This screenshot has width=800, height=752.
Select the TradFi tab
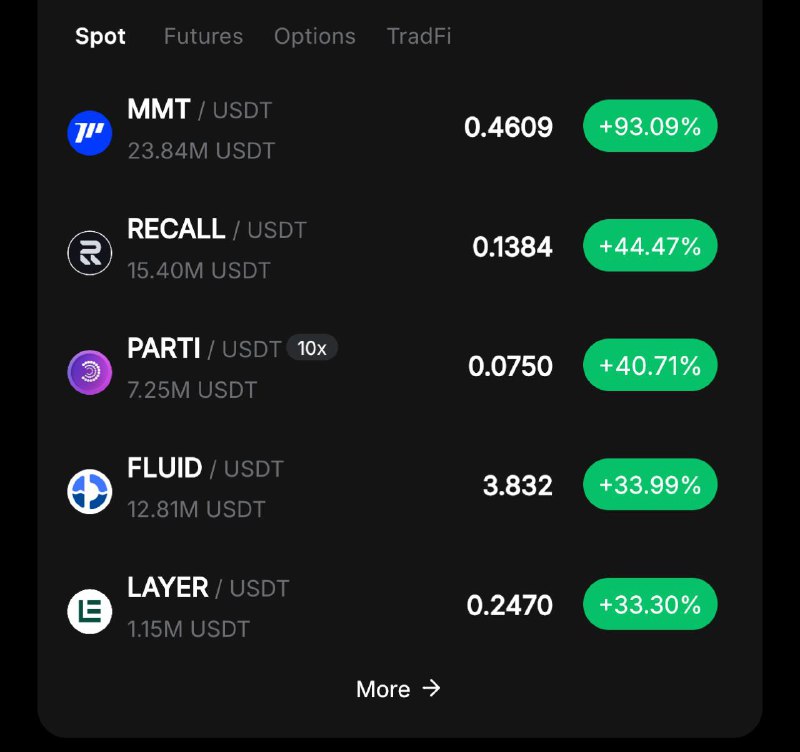coord(419,36)
